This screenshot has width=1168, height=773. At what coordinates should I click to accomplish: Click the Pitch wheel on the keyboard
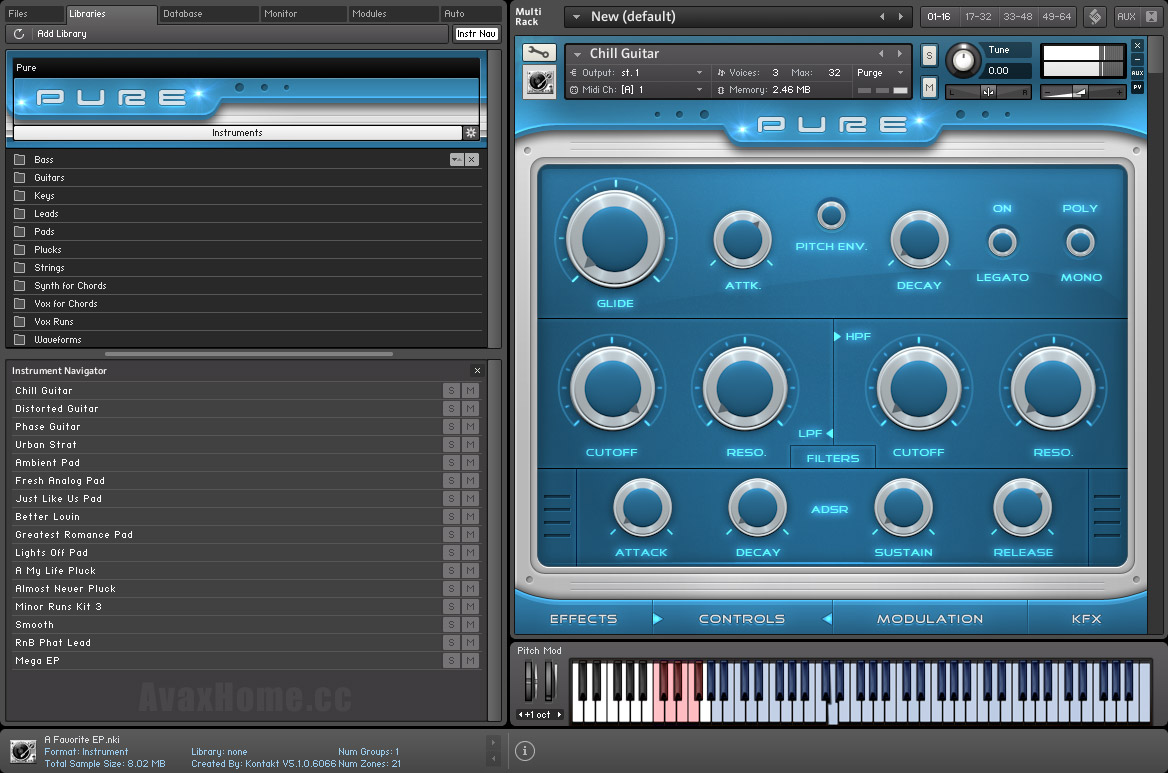530,680
